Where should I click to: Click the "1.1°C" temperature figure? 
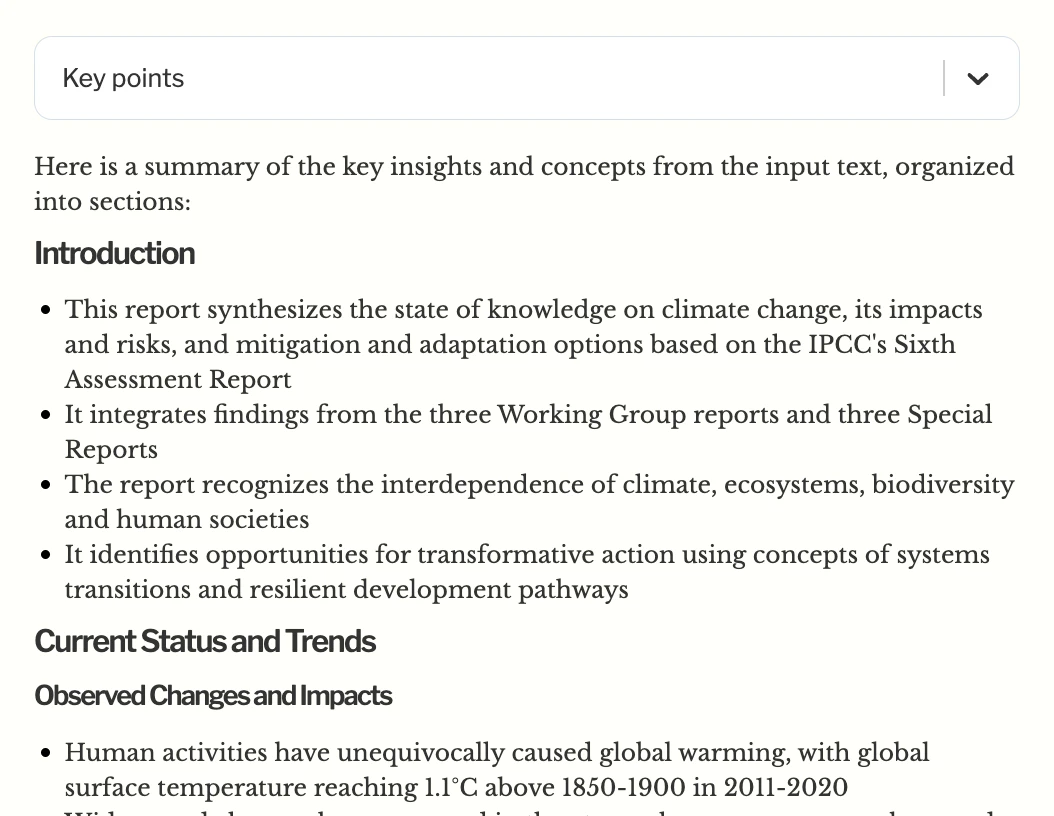[x=452, y=788]
